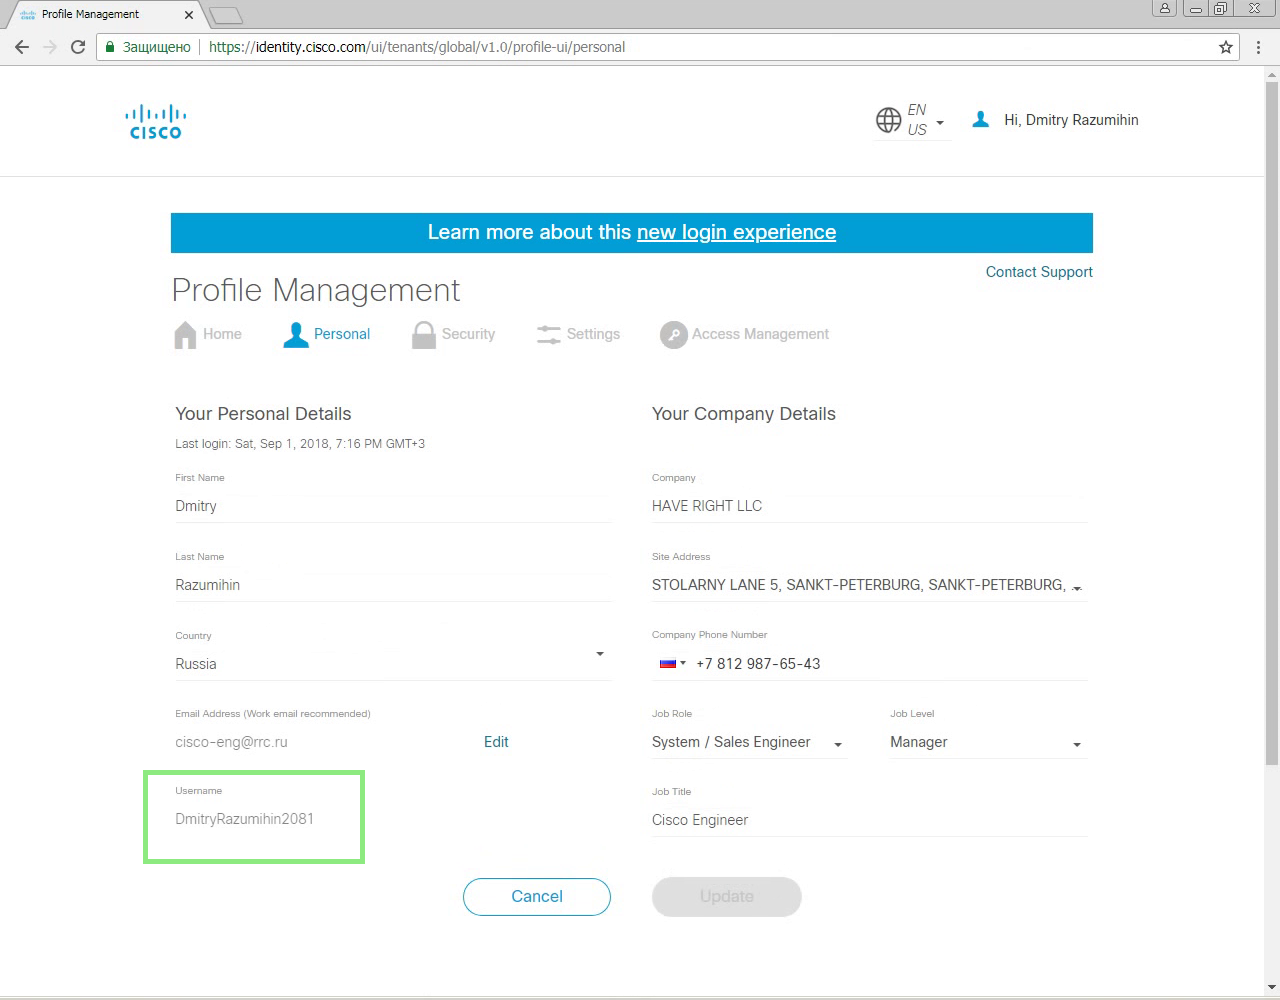
Task: Click the Access Management key icon
Action: (x=674, y=335)
